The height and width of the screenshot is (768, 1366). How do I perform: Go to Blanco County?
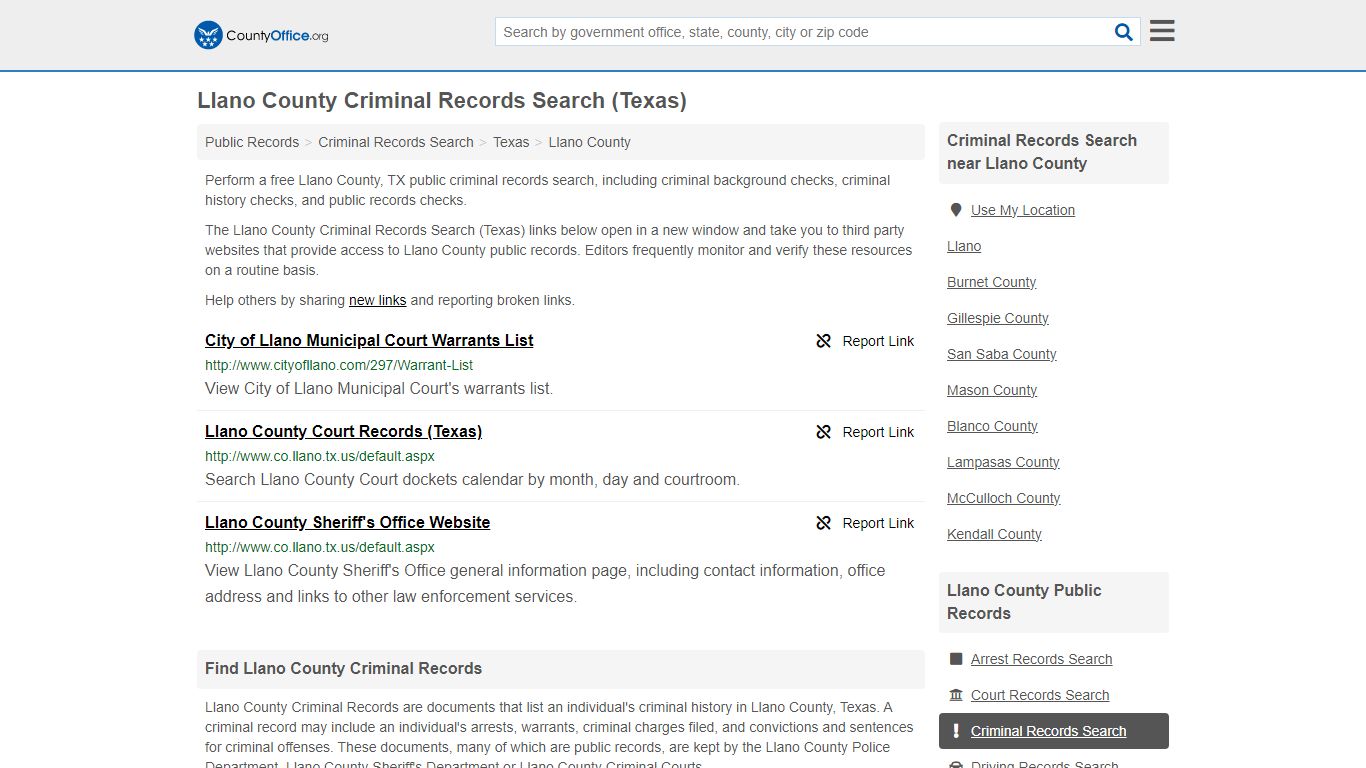[992, 426]
